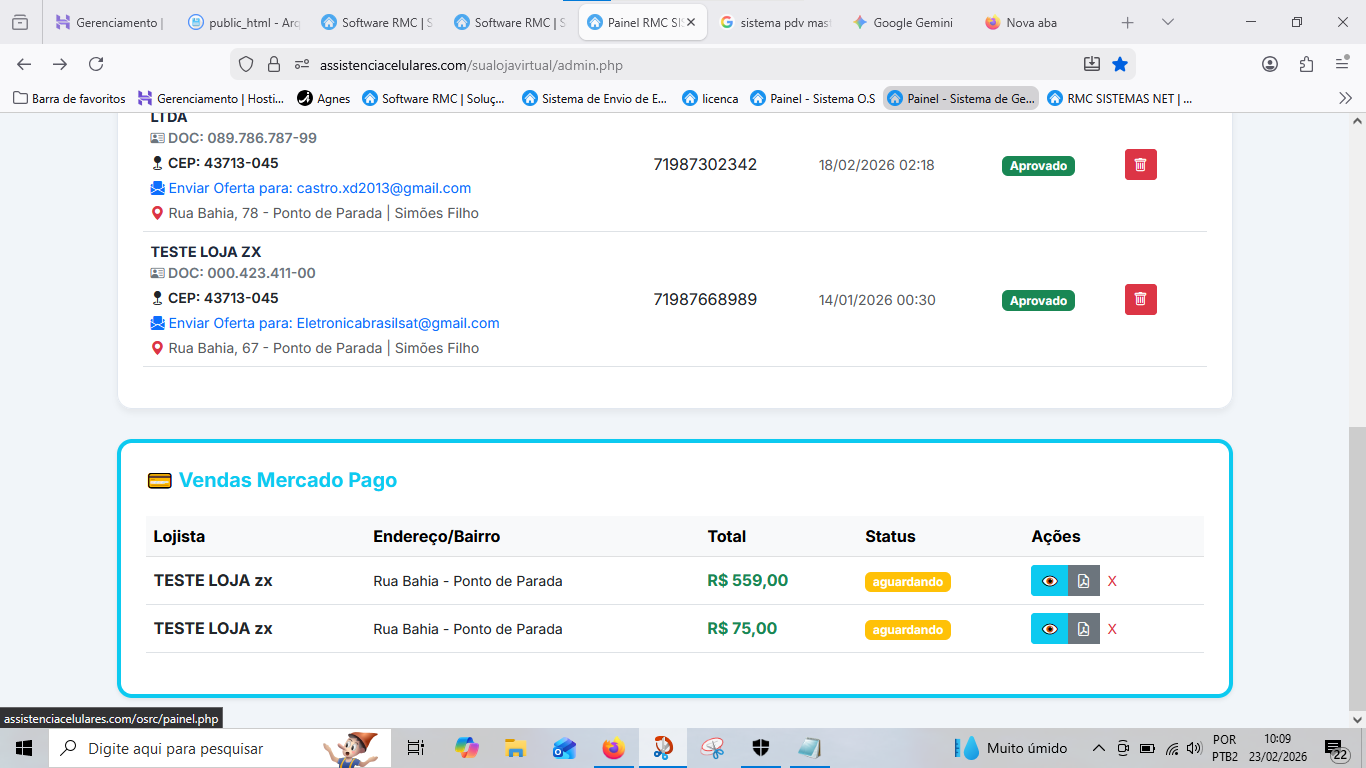Remove the R$ 559,00 sale with red X
This screenshot has width=1366, height=768.
click(x=1112, y=582)
